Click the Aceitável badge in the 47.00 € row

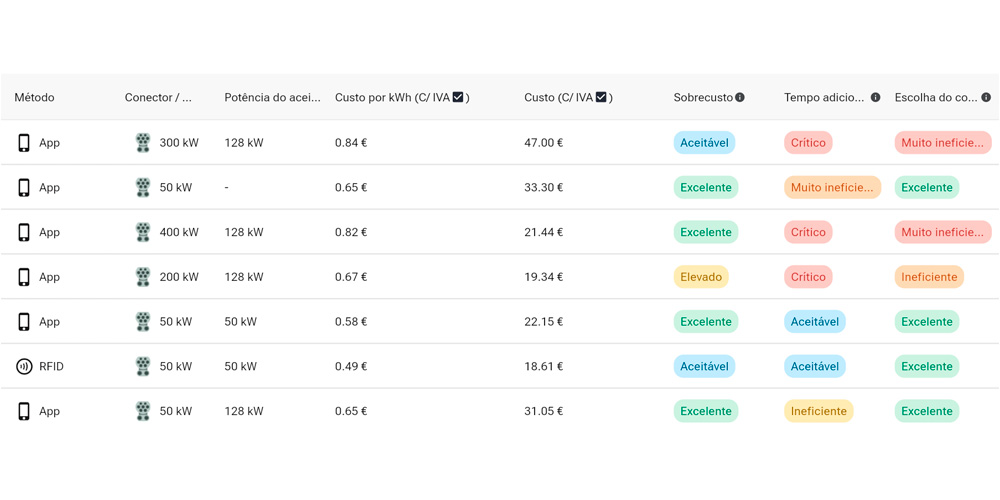point(704,143)
